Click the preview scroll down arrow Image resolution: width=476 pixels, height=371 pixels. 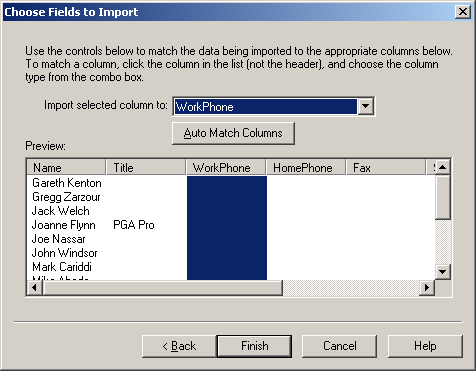pyautogui.click(x=443, y=272)
